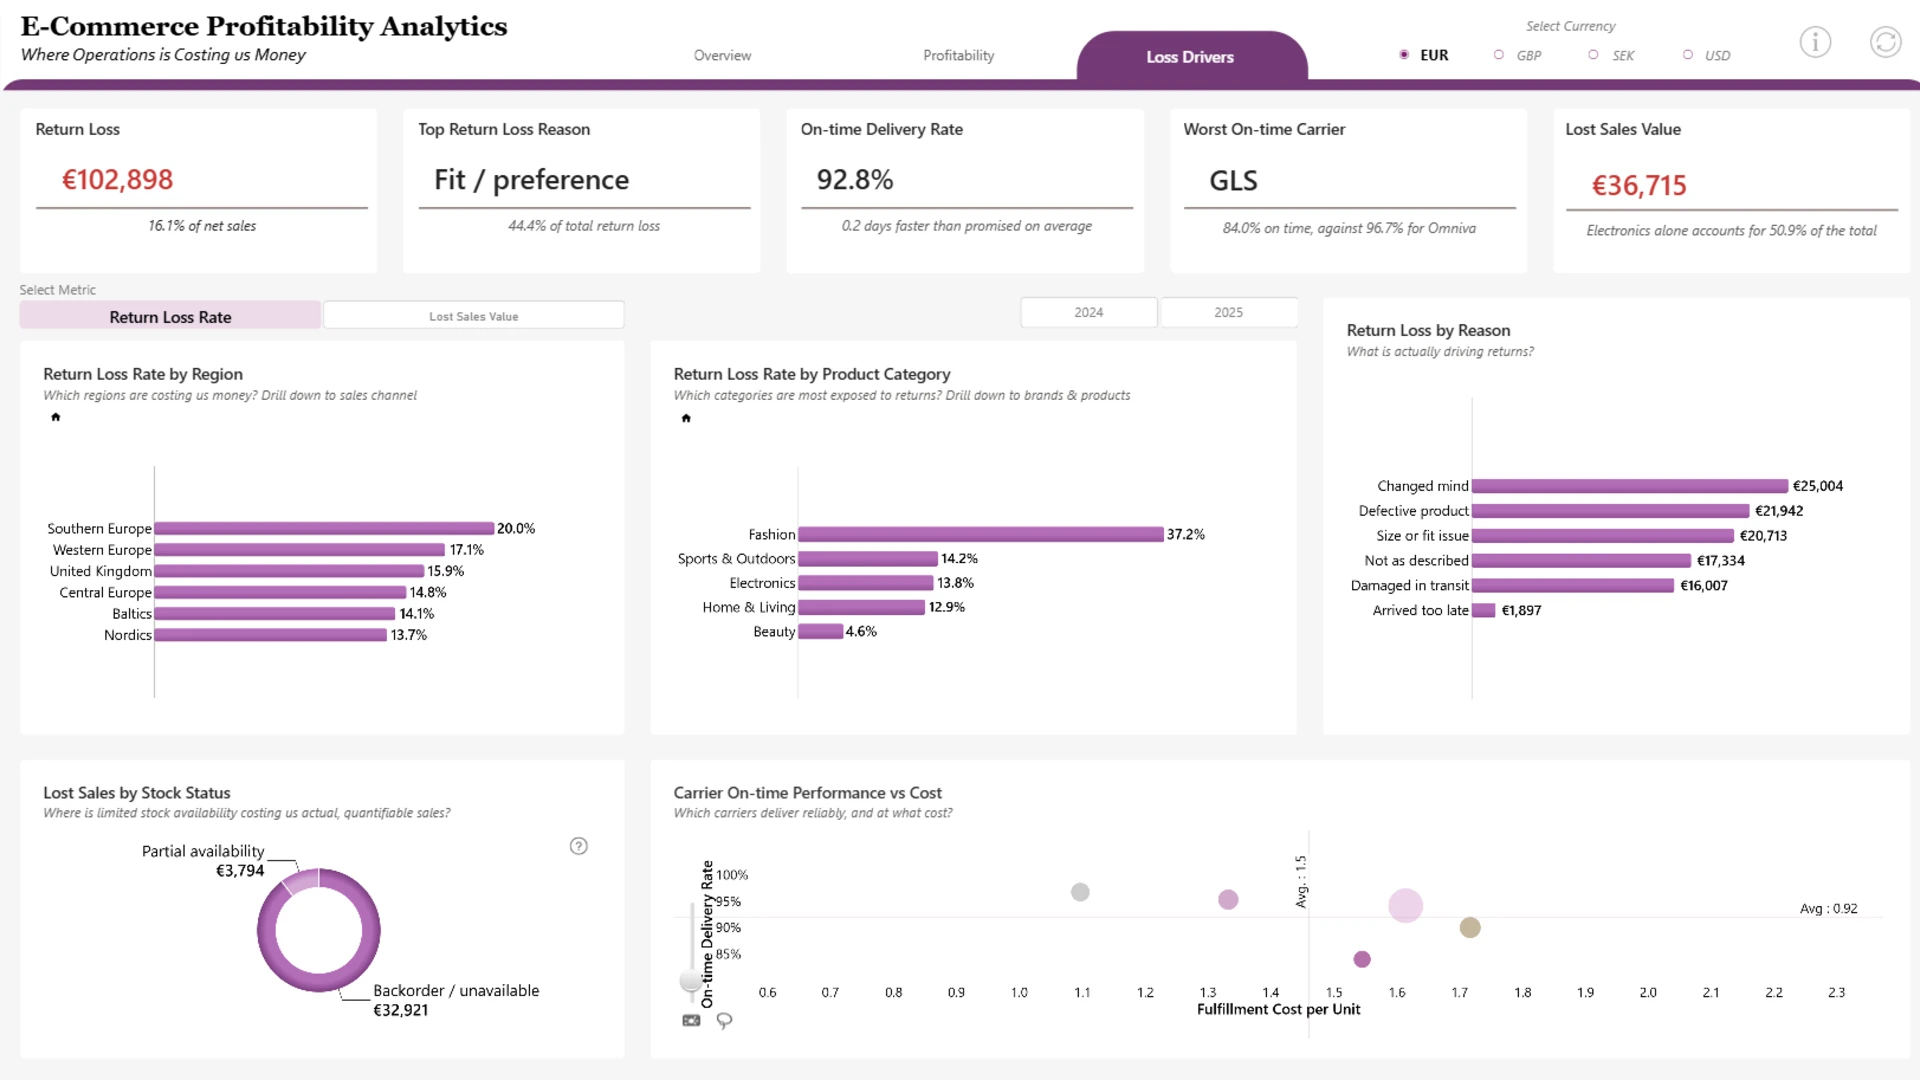Select the Return Loss Rate metric button
The height and width of the screenshot is (1080, 1920).
(170, 316)
